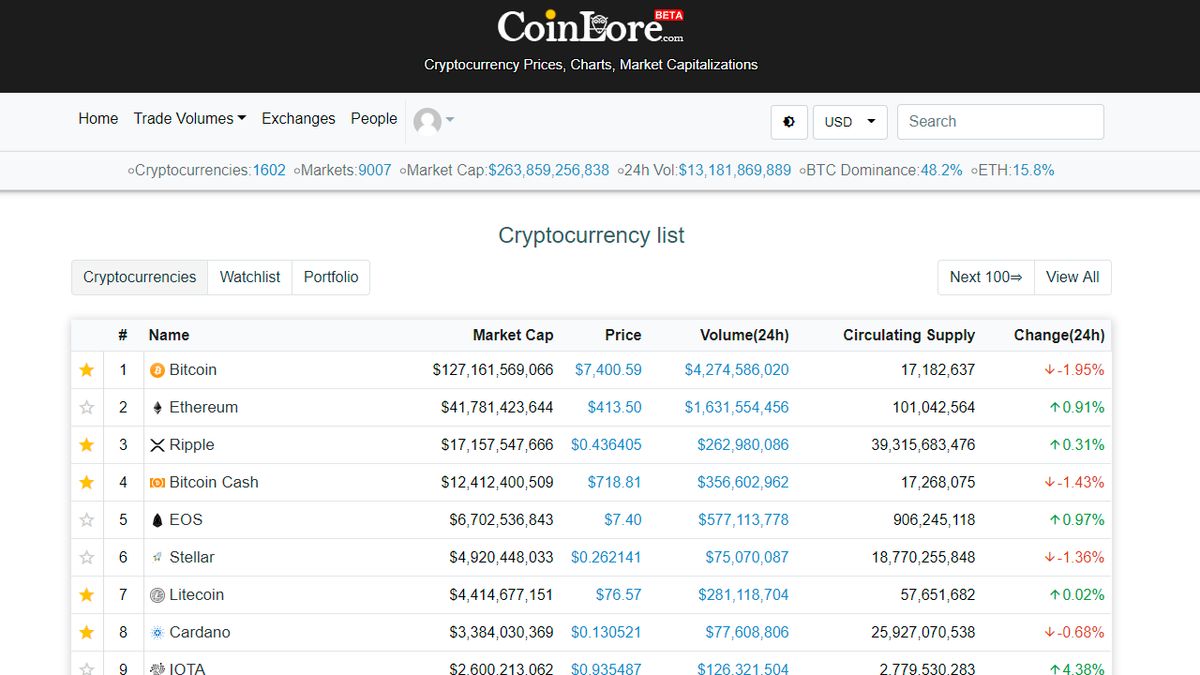
Task: Open Bitcoin price link $7,400.59
Action: coord(608,369)
